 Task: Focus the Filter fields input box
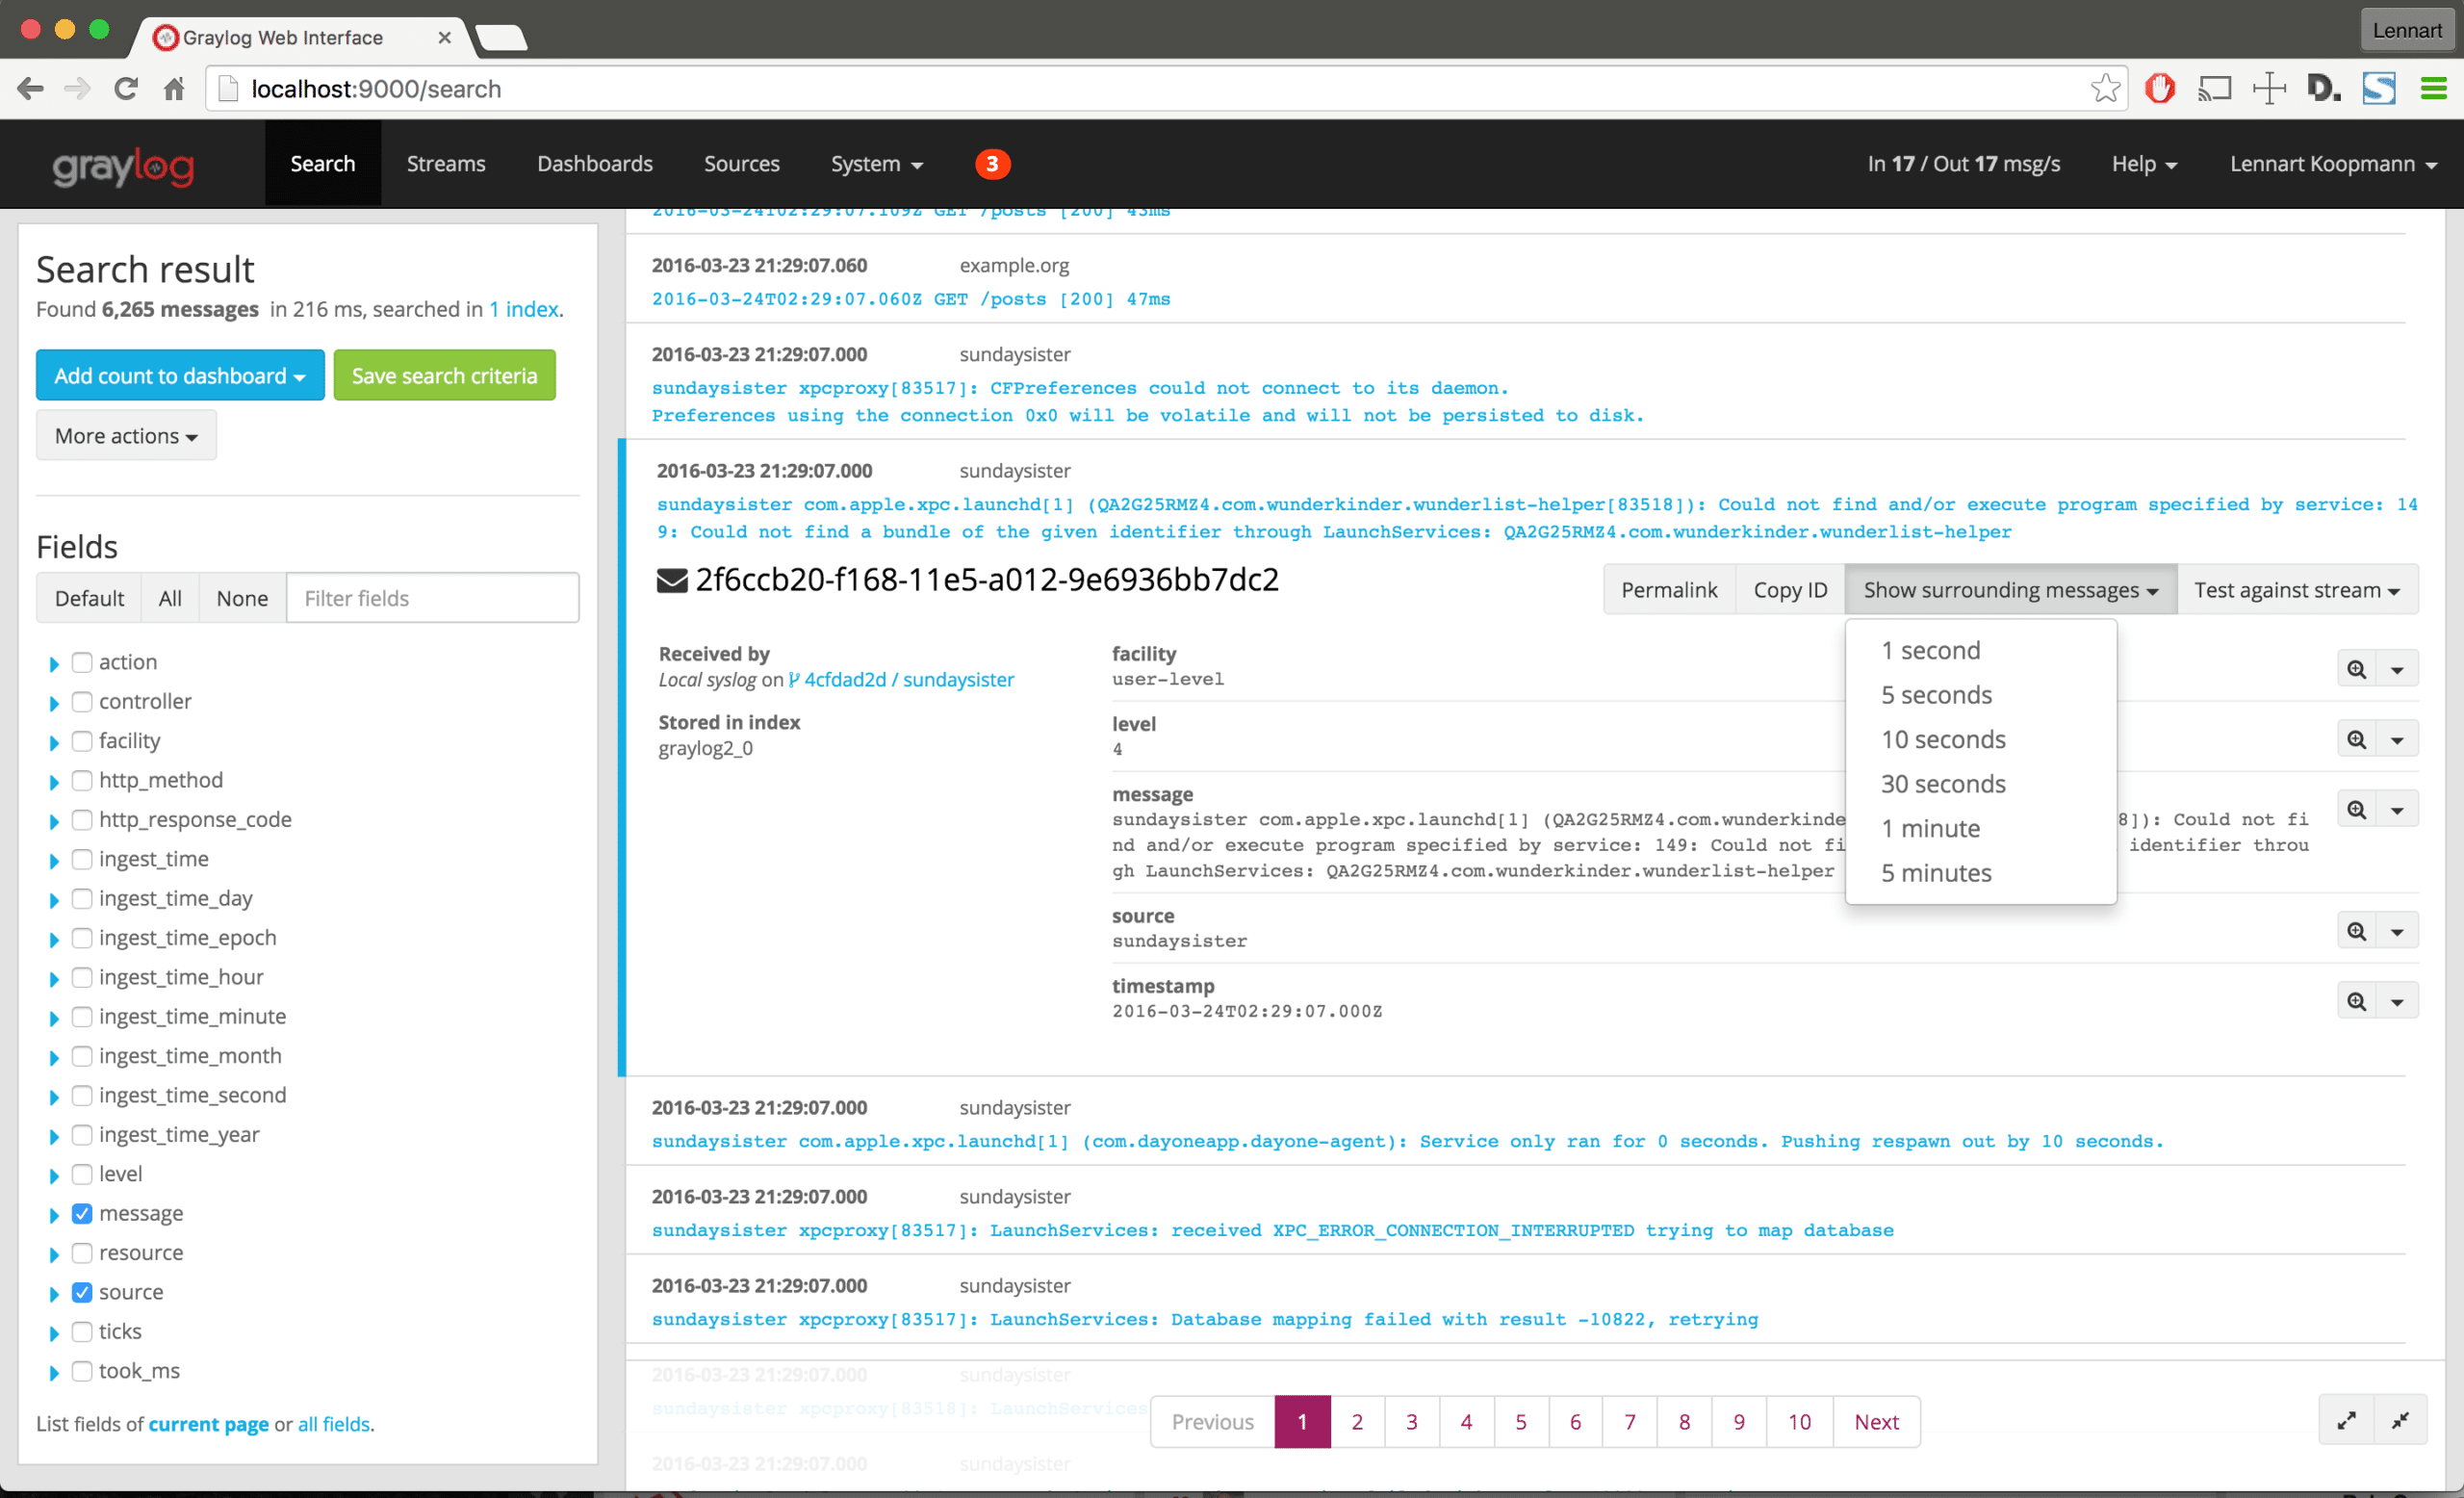coord(432,598)
